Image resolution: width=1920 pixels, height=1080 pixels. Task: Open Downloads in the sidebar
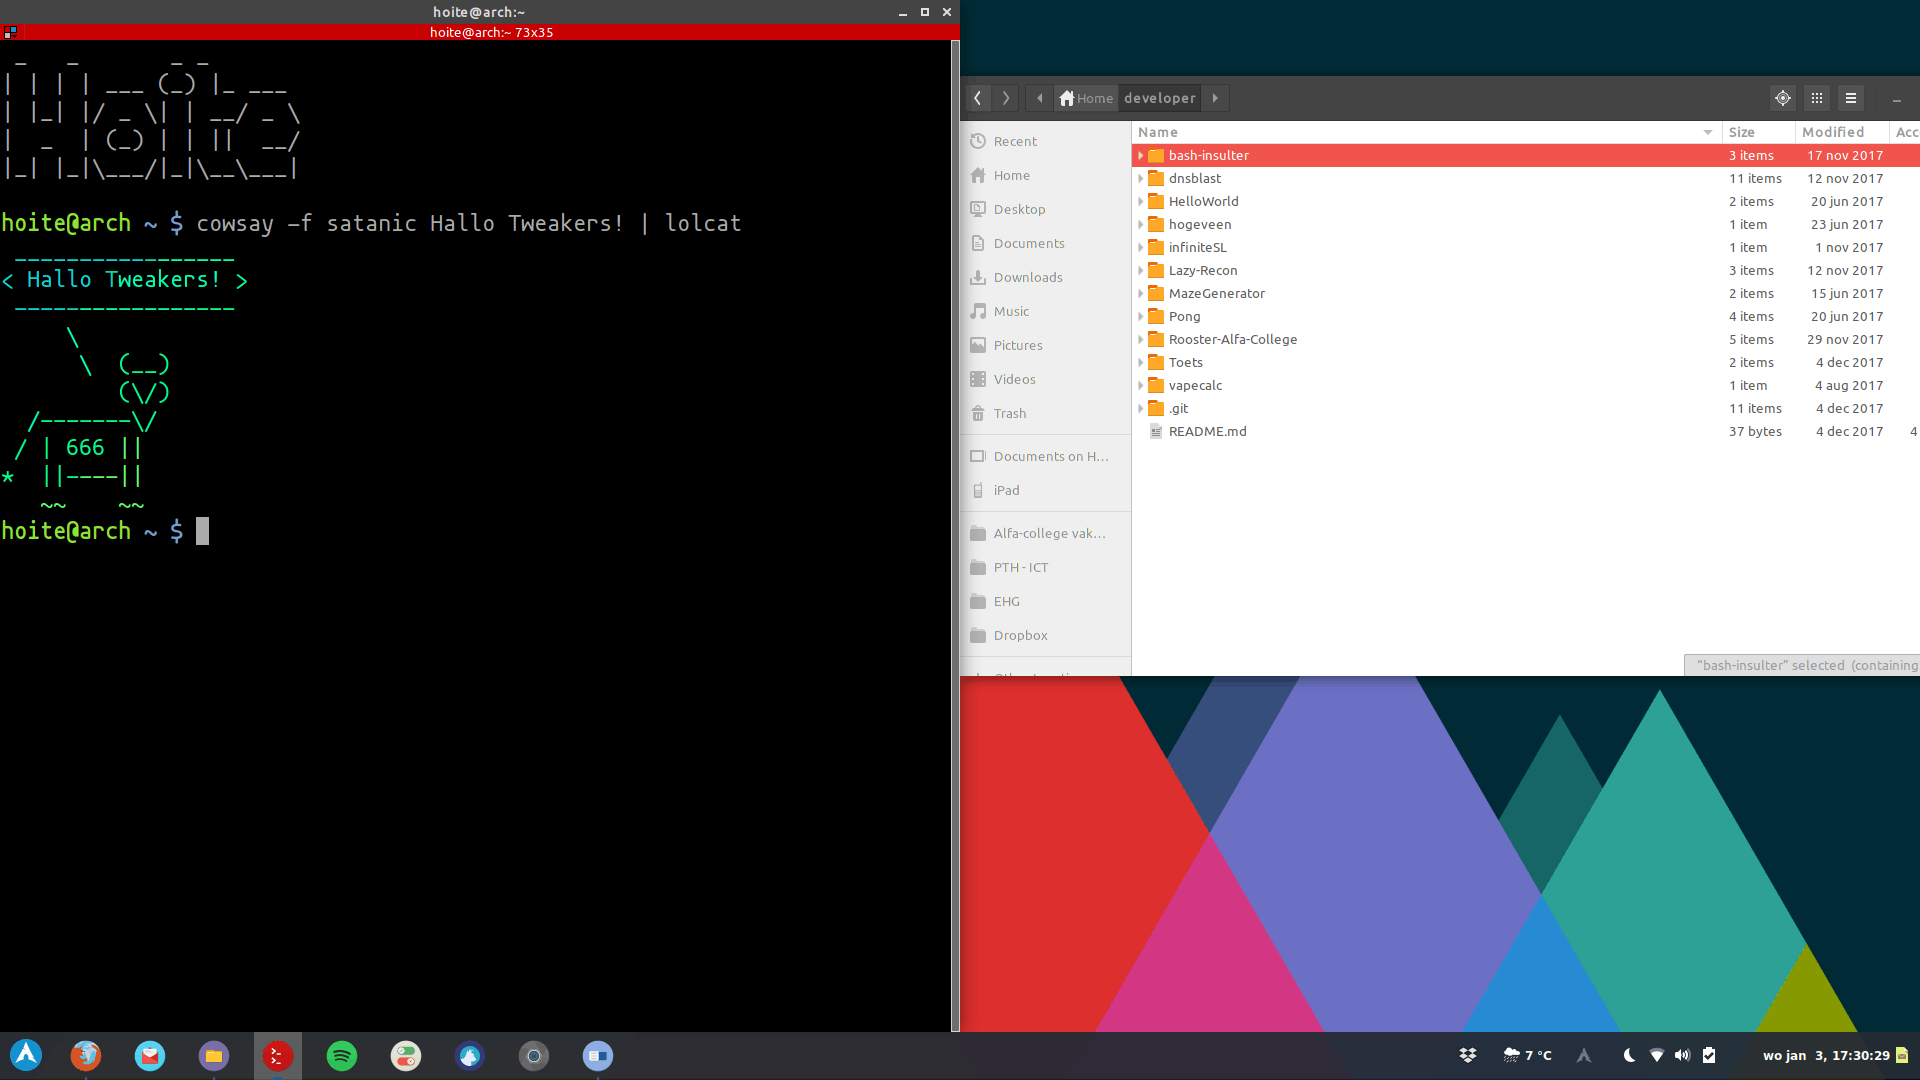pyautogui.click(x=1028, y=277)
